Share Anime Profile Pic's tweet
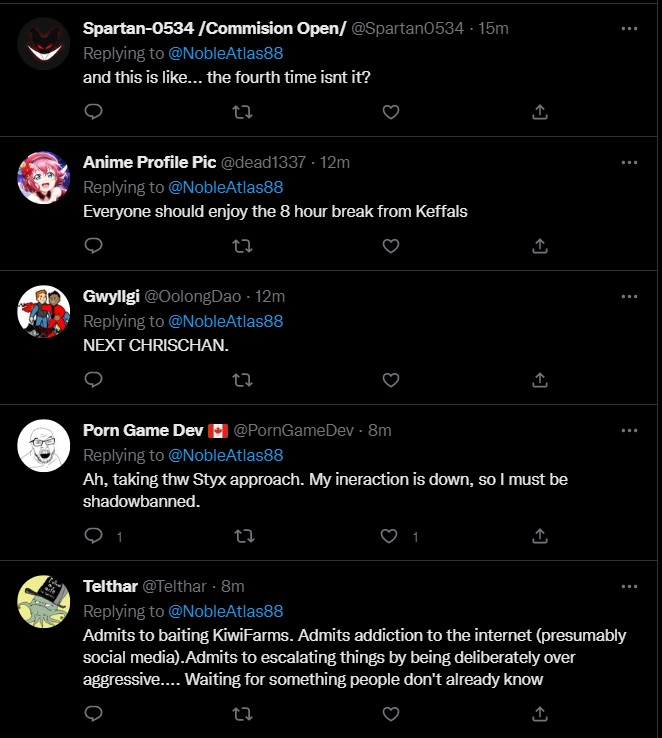The width and height of the screenshot is (662, 738). 540,246
